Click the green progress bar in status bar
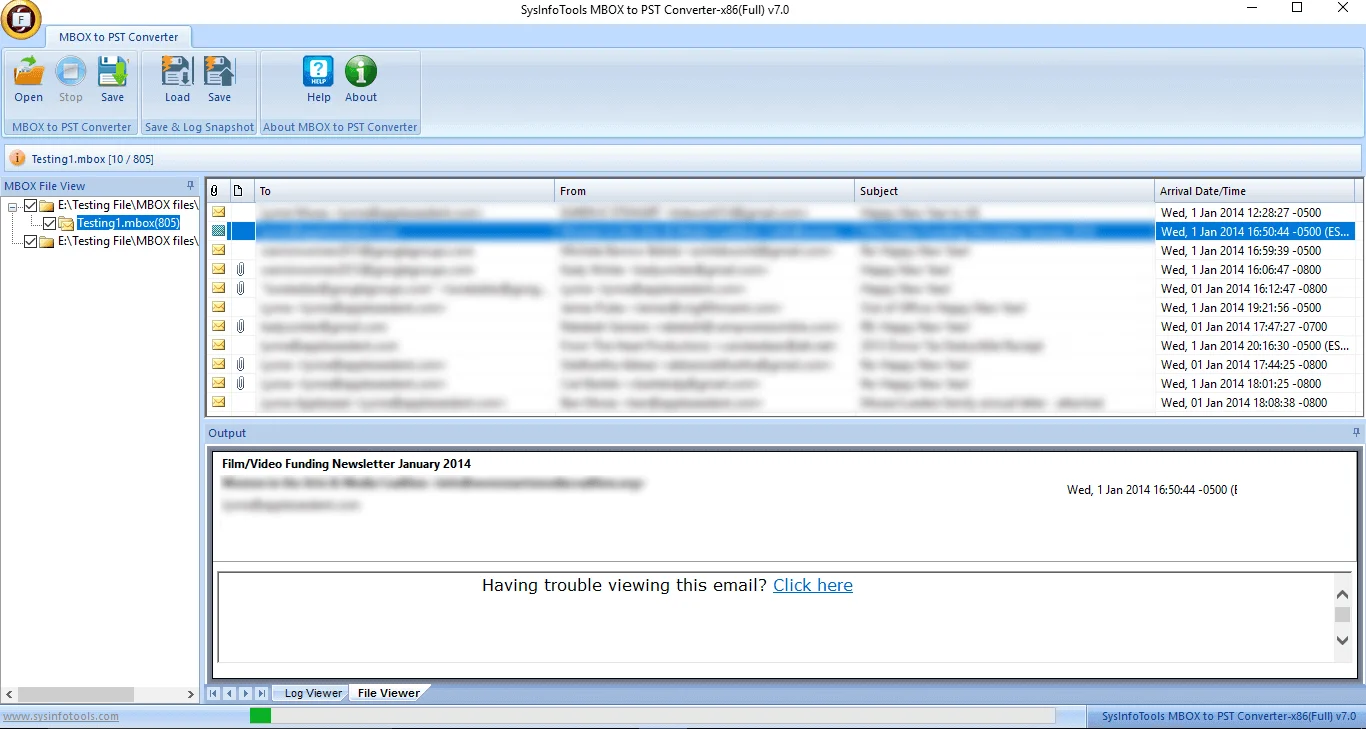This screenshot has width=1366, height=729. coord(260,715)
